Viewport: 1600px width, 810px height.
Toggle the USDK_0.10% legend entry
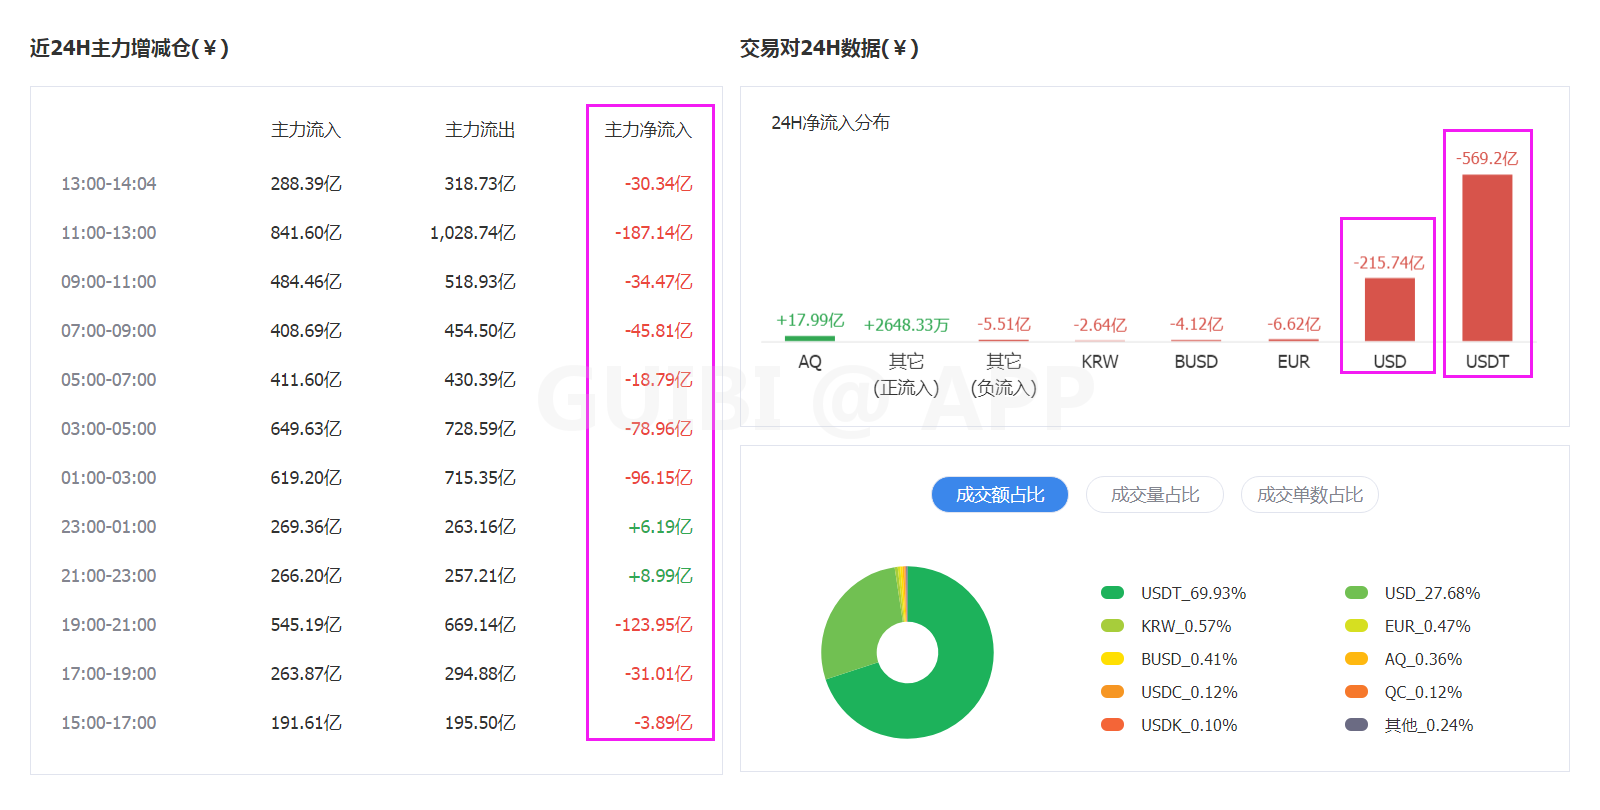click(1169, 725)
